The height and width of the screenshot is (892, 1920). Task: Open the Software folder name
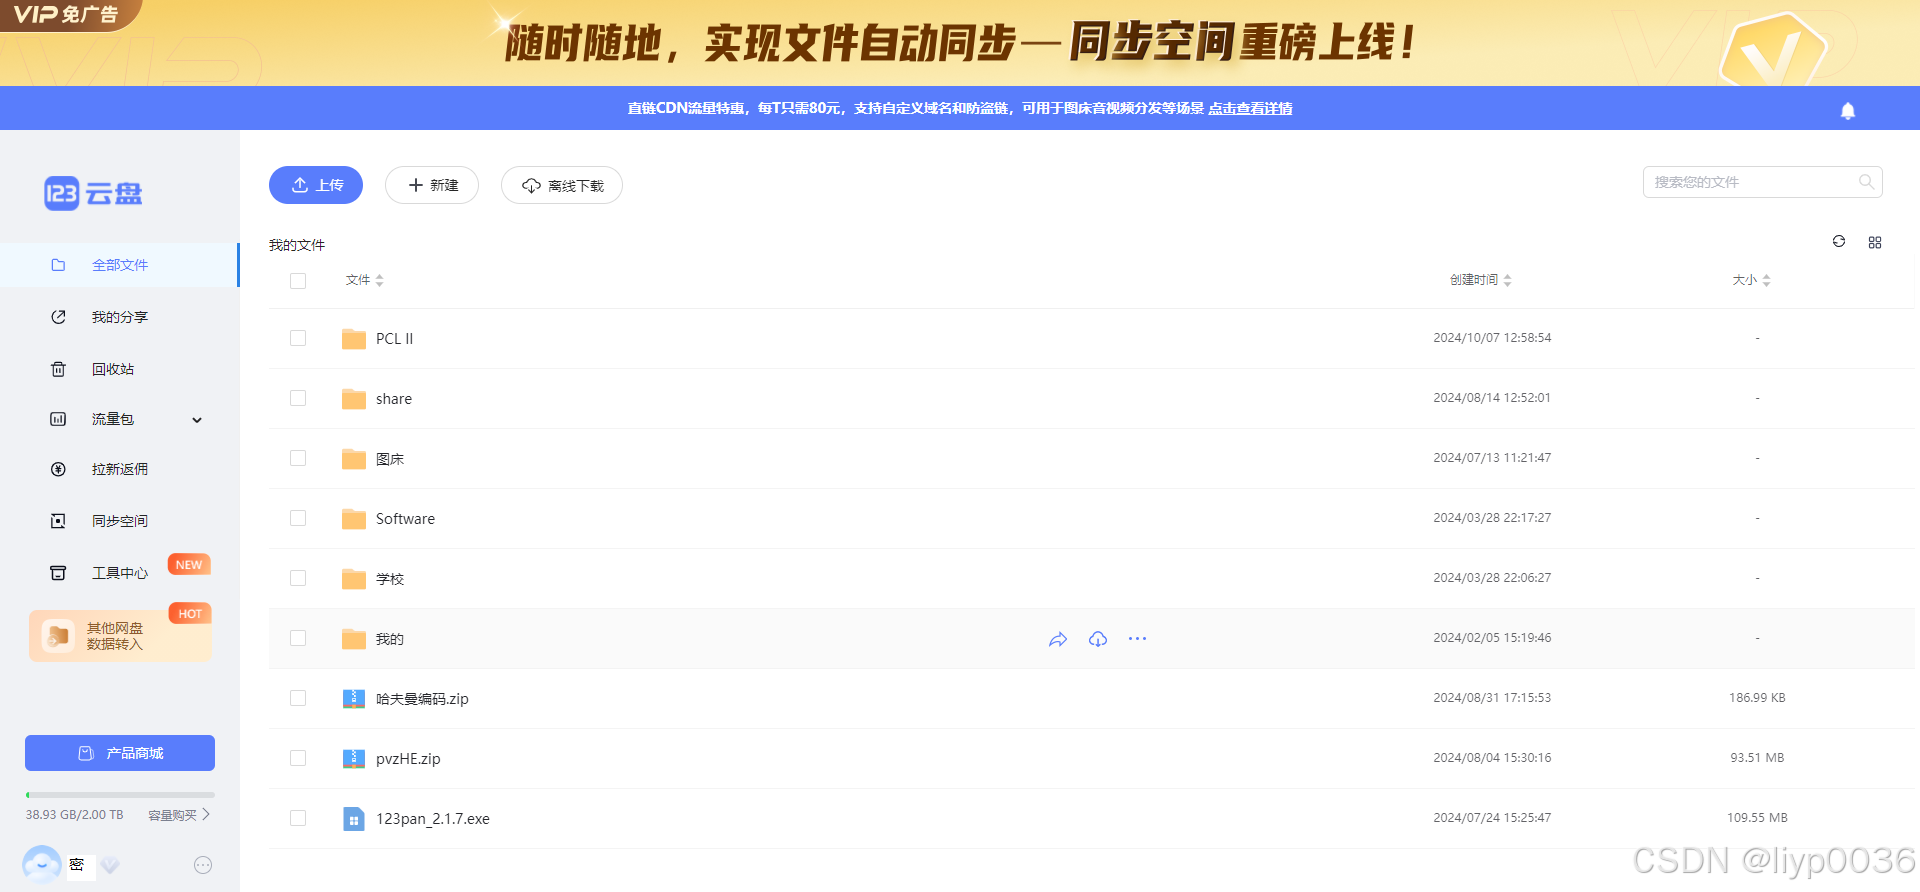coord(405,519)
